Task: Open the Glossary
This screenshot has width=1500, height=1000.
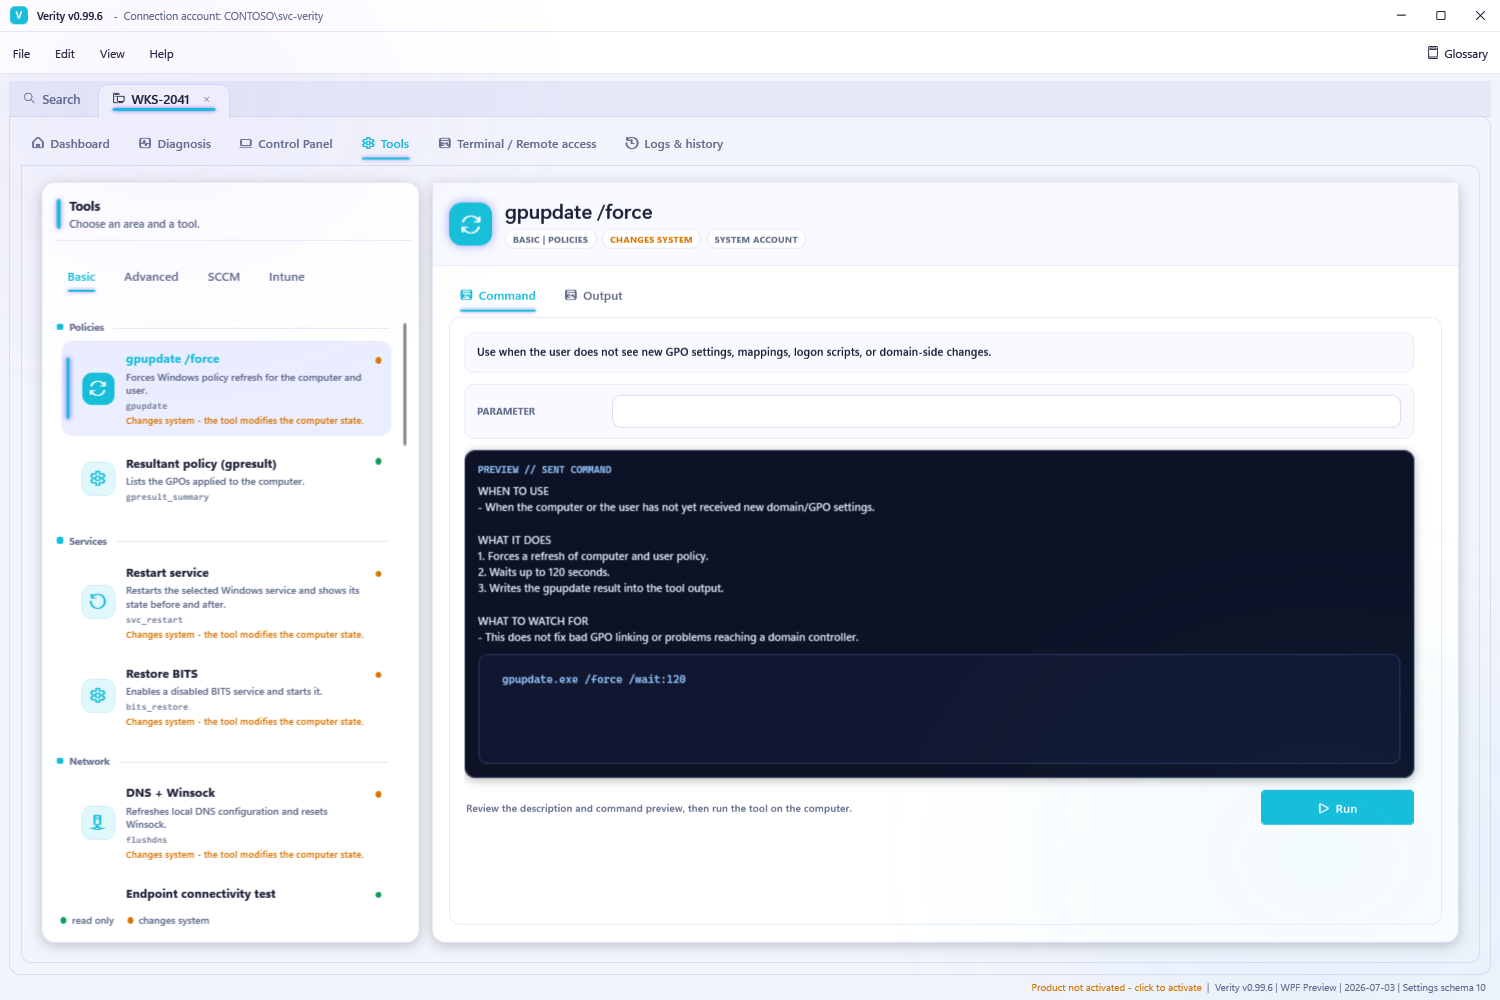Action: coord(1457,54)
